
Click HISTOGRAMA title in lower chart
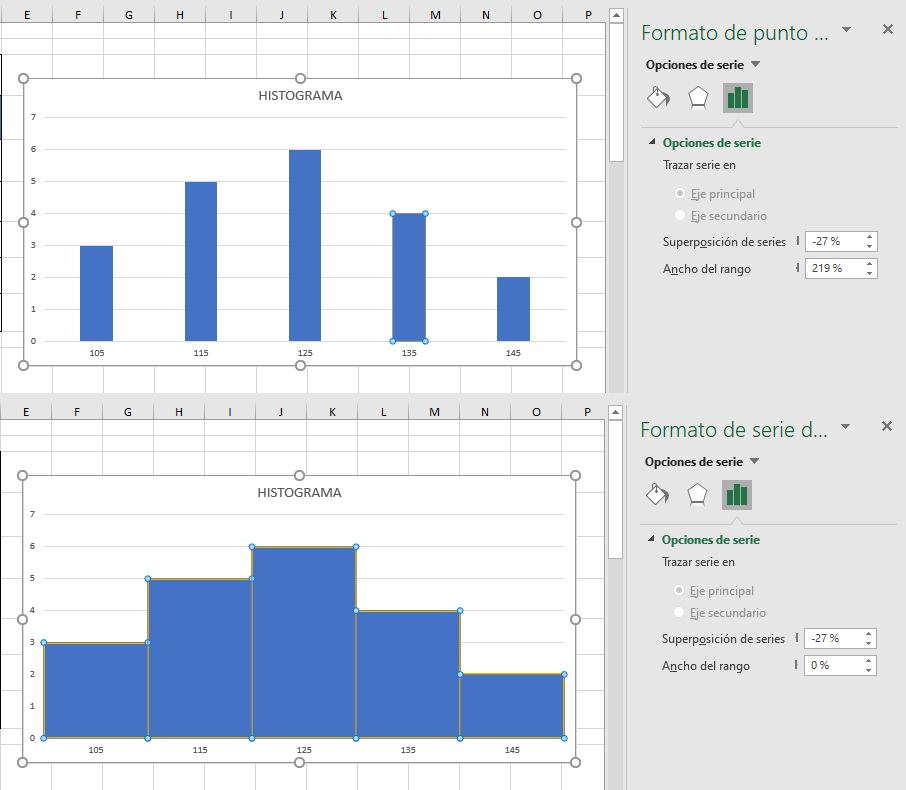pyautogui.click(x=299, y=492)
